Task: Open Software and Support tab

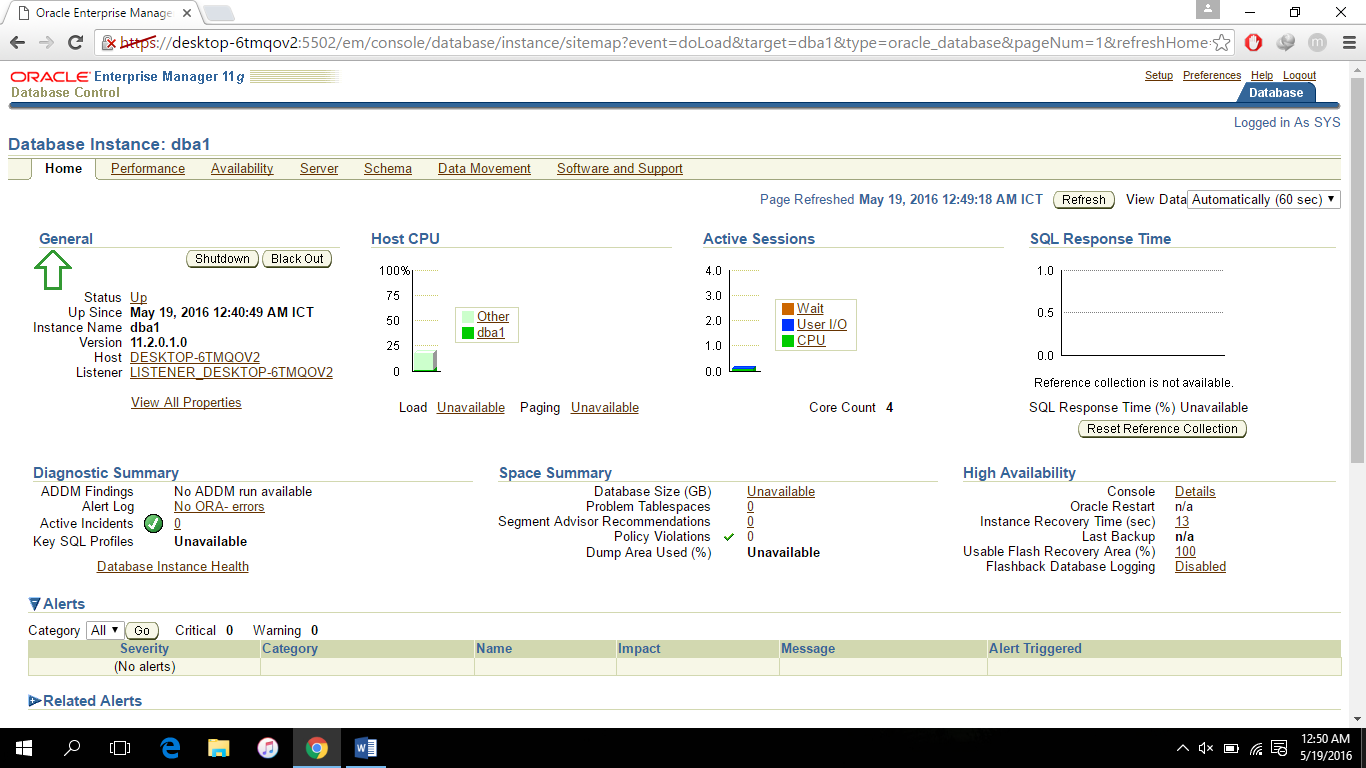Action: pyautogui.click(x=620, y=169)
